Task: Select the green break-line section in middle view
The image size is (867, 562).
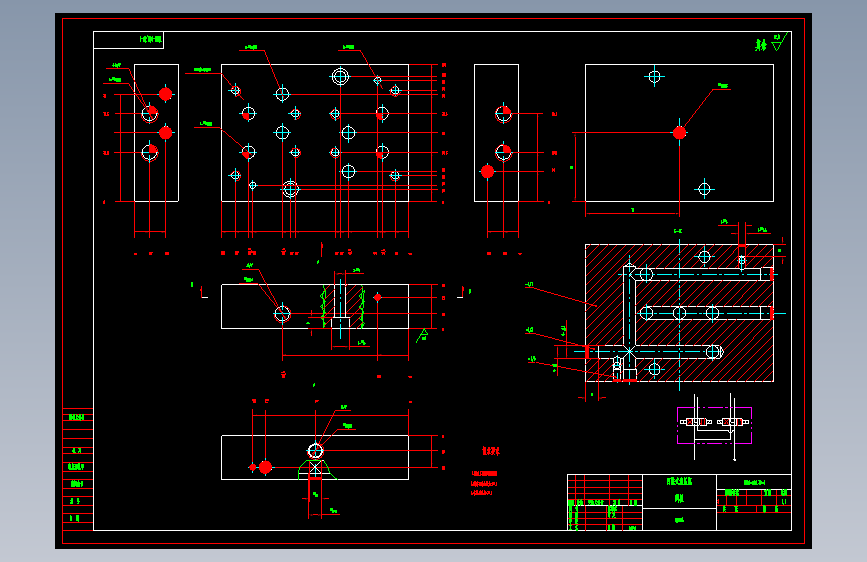Action: [x=343, y=305]
